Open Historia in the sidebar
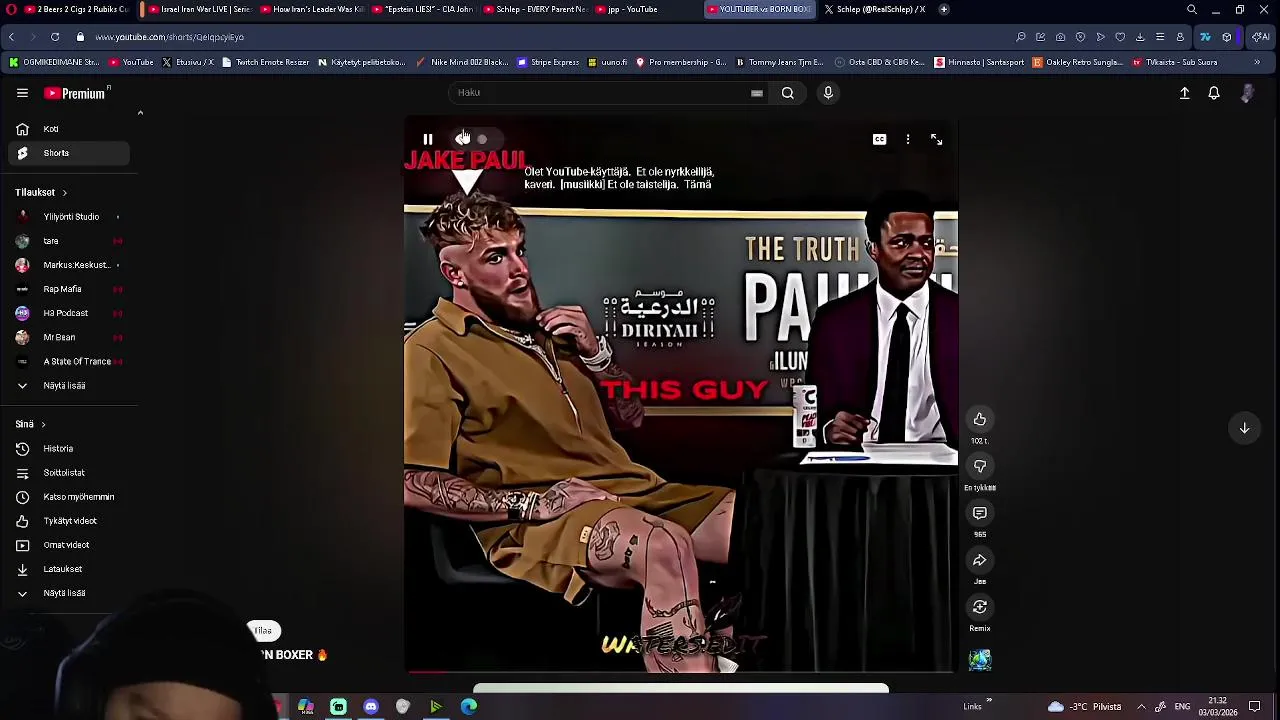The height and width of the screenshot is (720, 1280). (69, 448)
